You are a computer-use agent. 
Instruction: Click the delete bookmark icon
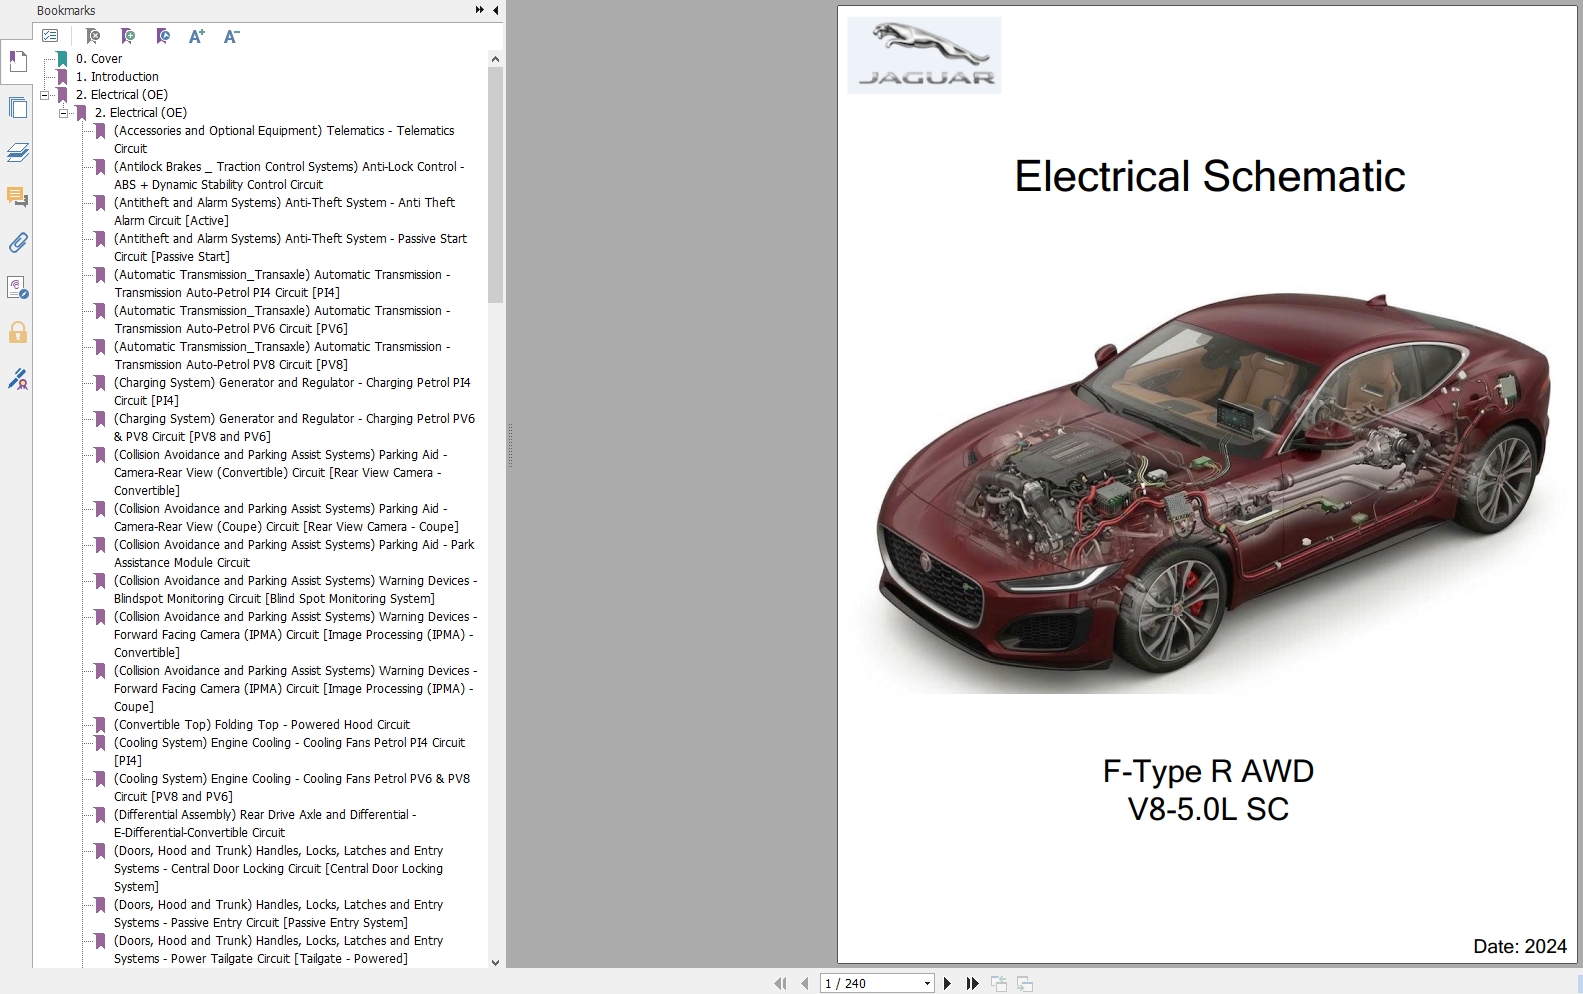[92, 36]
